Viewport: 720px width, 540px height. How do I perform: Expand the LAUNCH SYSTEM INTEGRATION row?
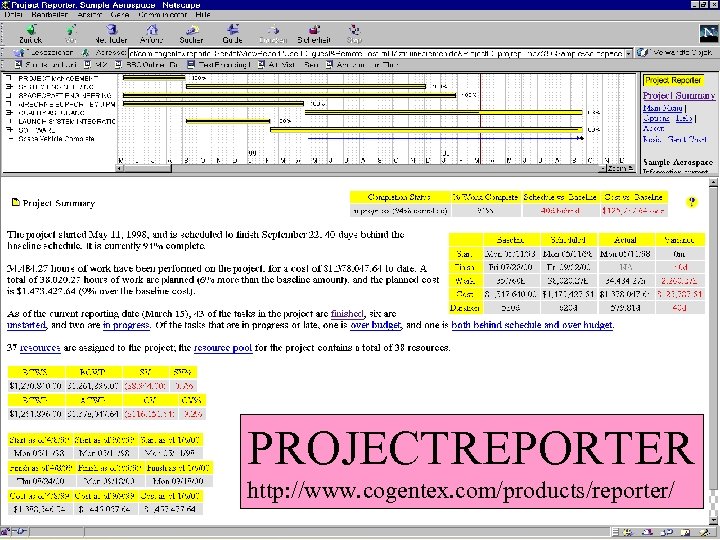[x=9, y=121]
